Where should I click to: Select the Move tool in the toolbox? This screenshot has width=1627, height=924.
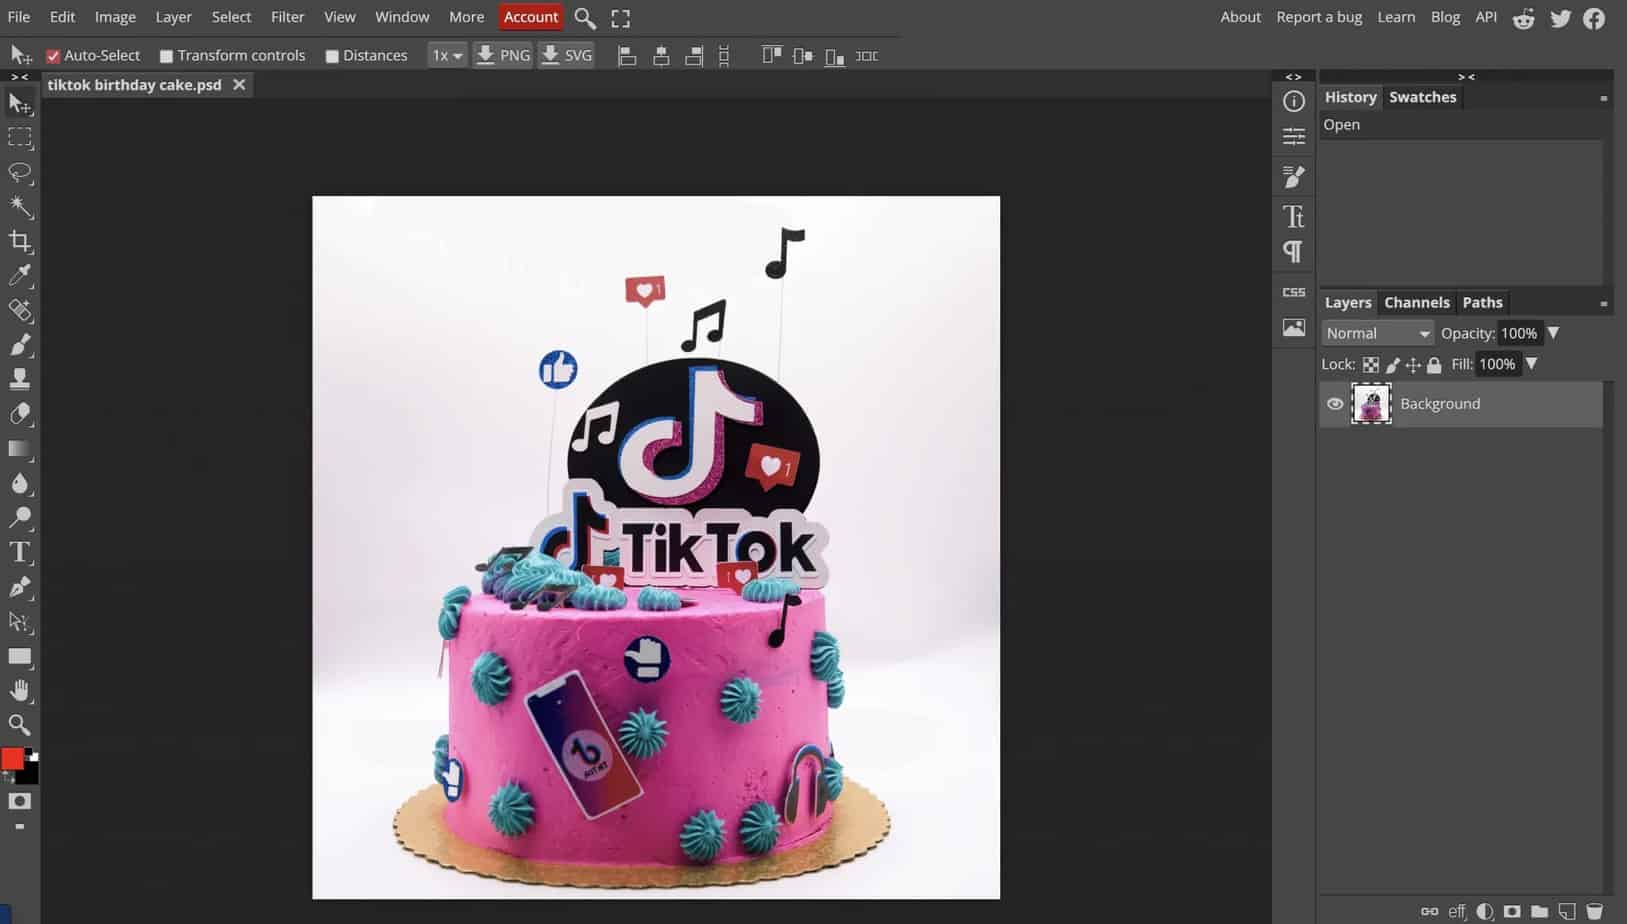point(19,102)
